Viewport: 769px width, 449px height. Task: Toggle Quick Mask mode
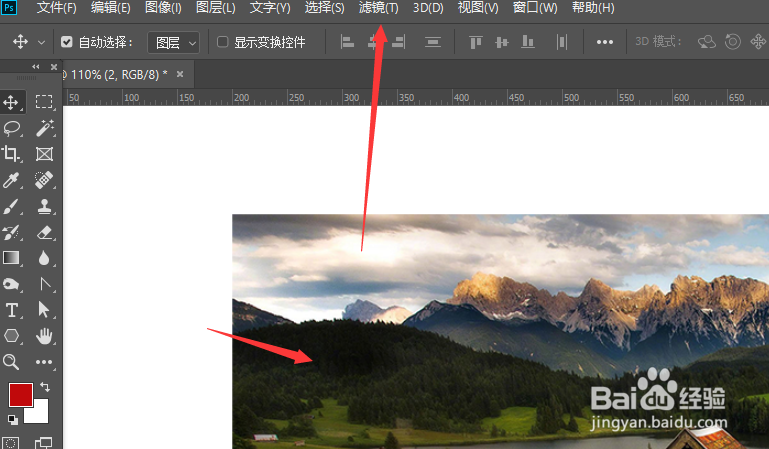[x=11, y=443]
